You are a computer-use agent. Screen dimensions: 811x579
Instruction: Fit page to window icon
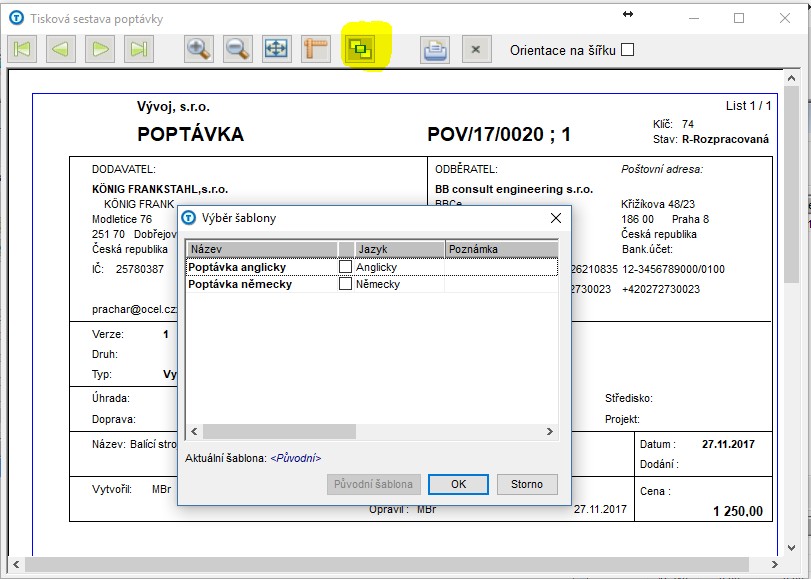tap(277, 49)
